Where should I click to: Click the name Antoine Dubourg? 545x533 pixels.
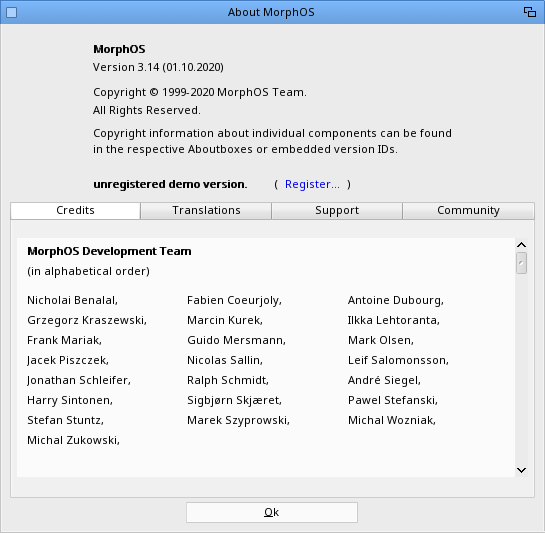point(396,300)
